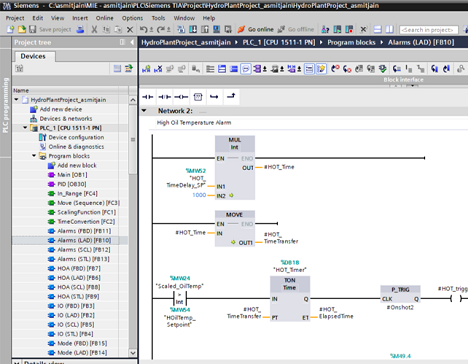The image size is (468, 364).
Task: Open the Online menu
Action: click(x=105, y=18)
